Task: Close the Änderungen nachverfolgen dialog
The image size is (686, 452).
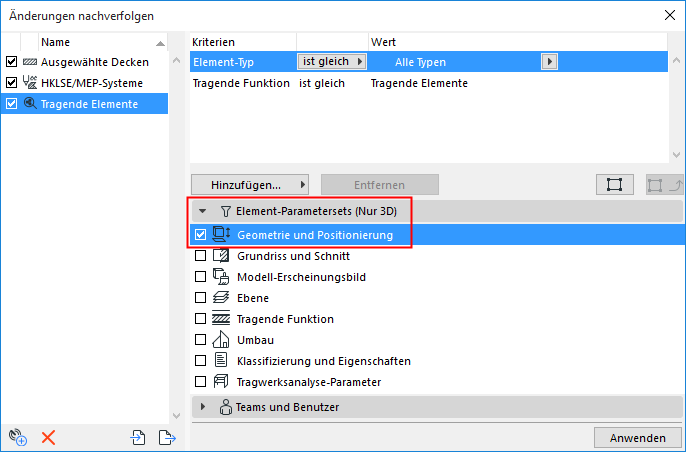Action: pyautogui.click(x=670, y=15)
